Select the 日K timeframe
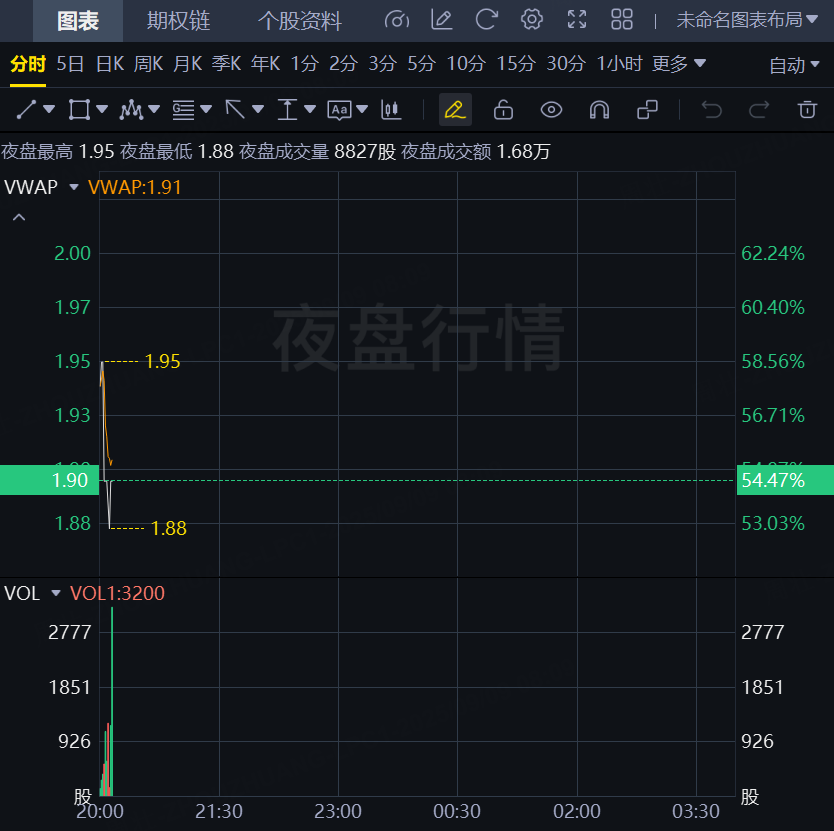This screenshot has height=831, width=834. [x=110, y=64]
